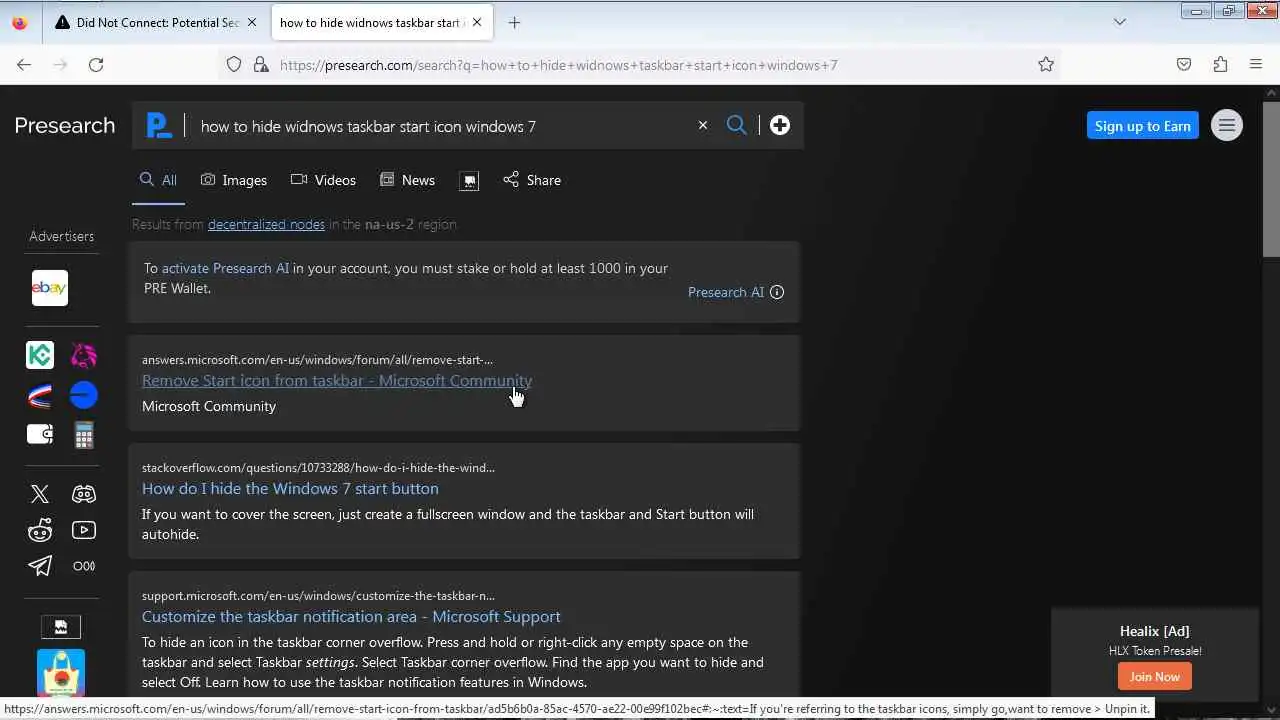This screenshot has width=1280, height=720.
Task: Click the Healix [Ad] title
Action: (1155, 631)
